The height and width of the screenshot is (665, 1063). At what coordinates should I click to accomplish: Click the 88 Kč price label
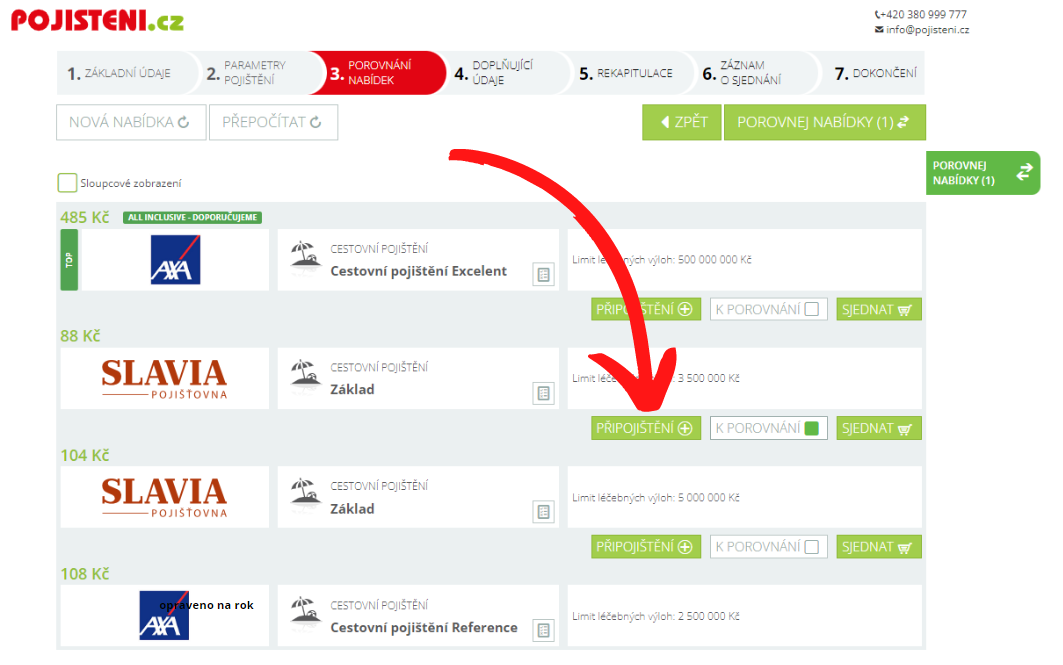80,336
